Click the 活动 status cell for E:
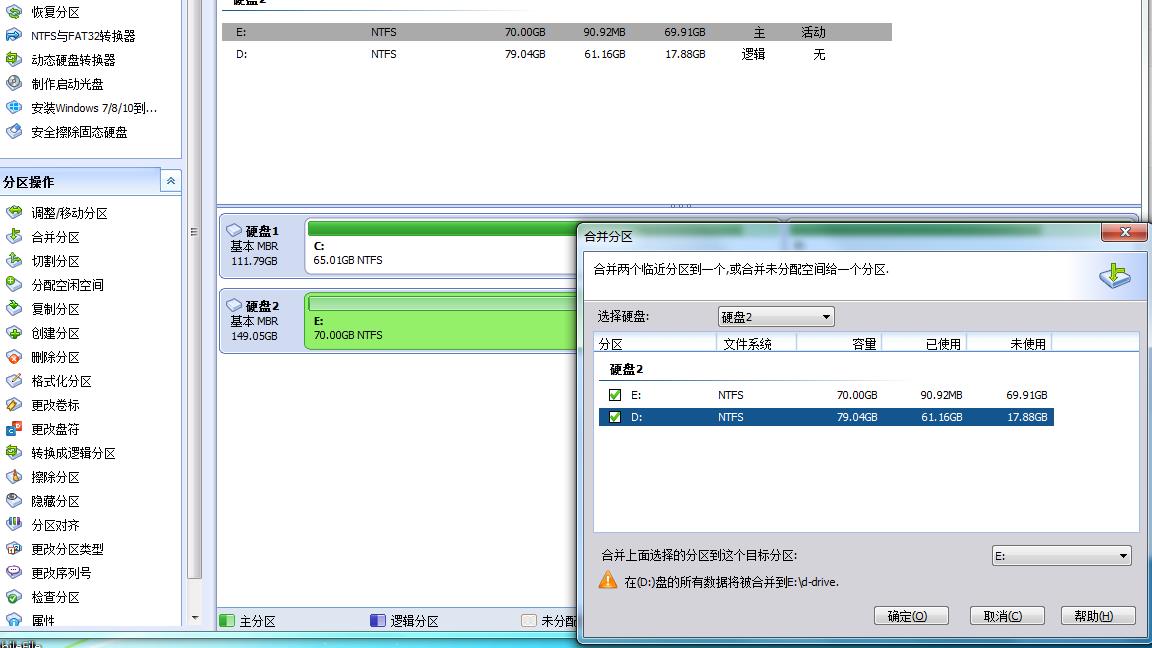 pyautogui.click(x=813, y=32)
